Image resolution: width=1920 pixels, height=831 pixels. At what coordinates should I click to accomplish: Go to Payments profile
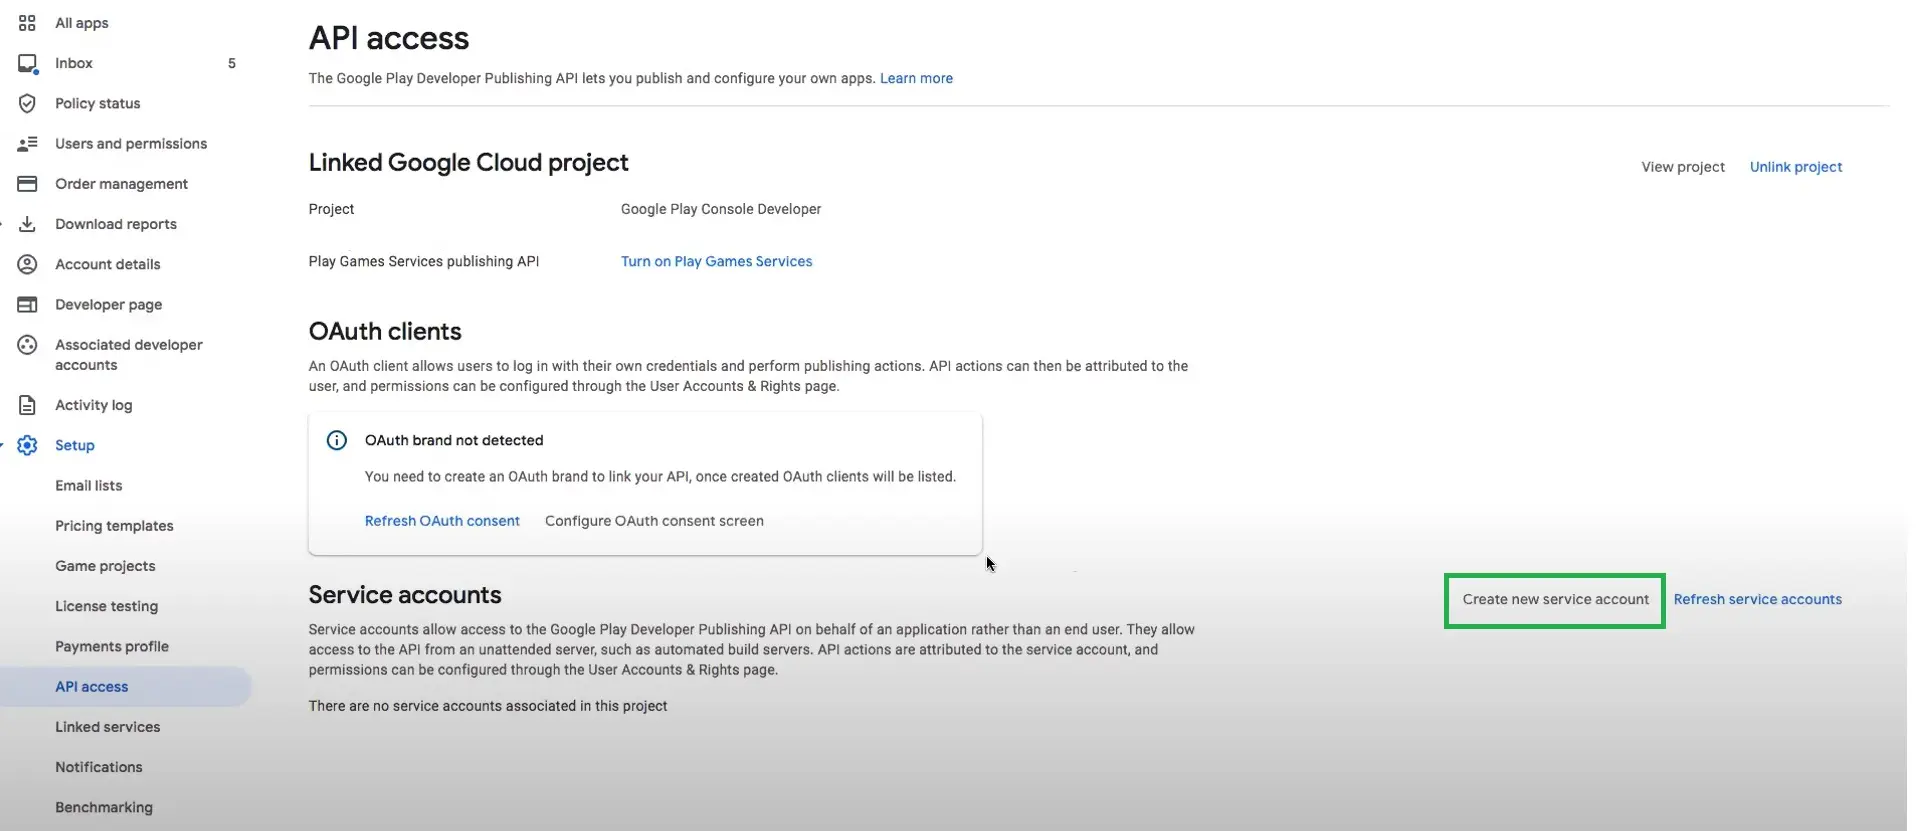tap(112, 647)
